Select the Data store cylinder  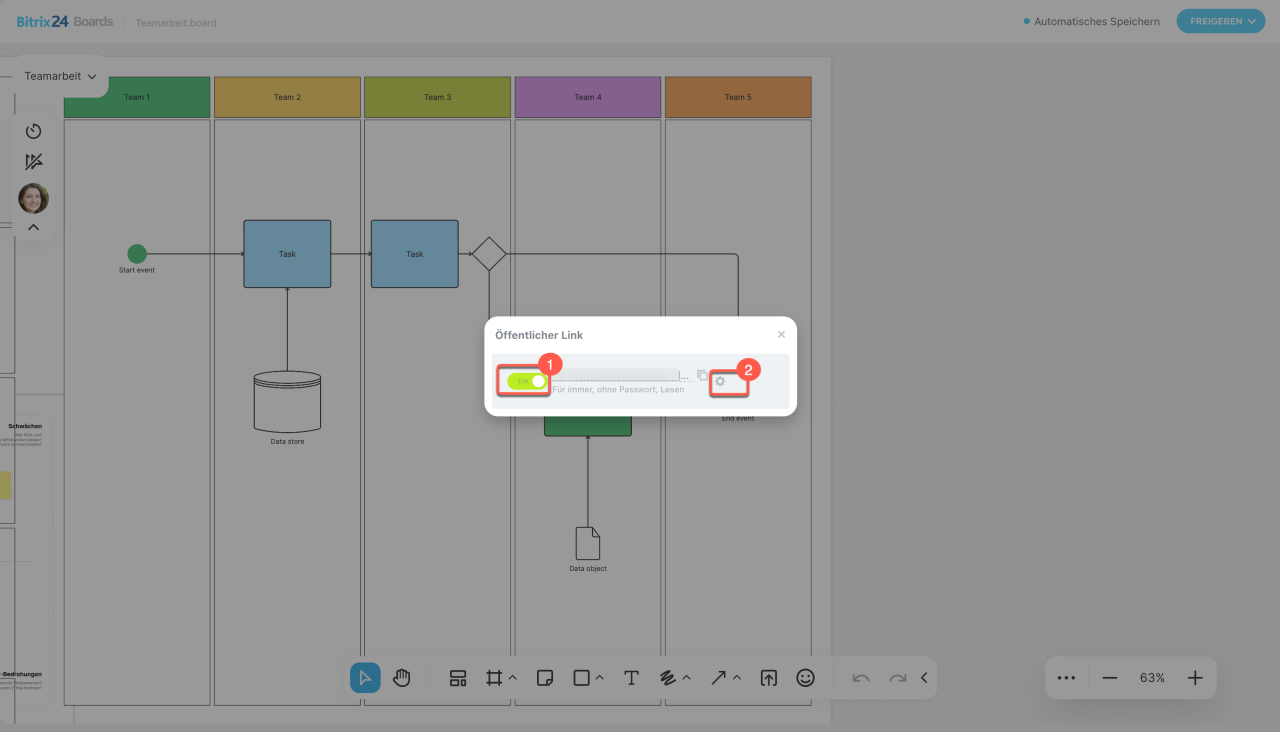coord(287,401)
